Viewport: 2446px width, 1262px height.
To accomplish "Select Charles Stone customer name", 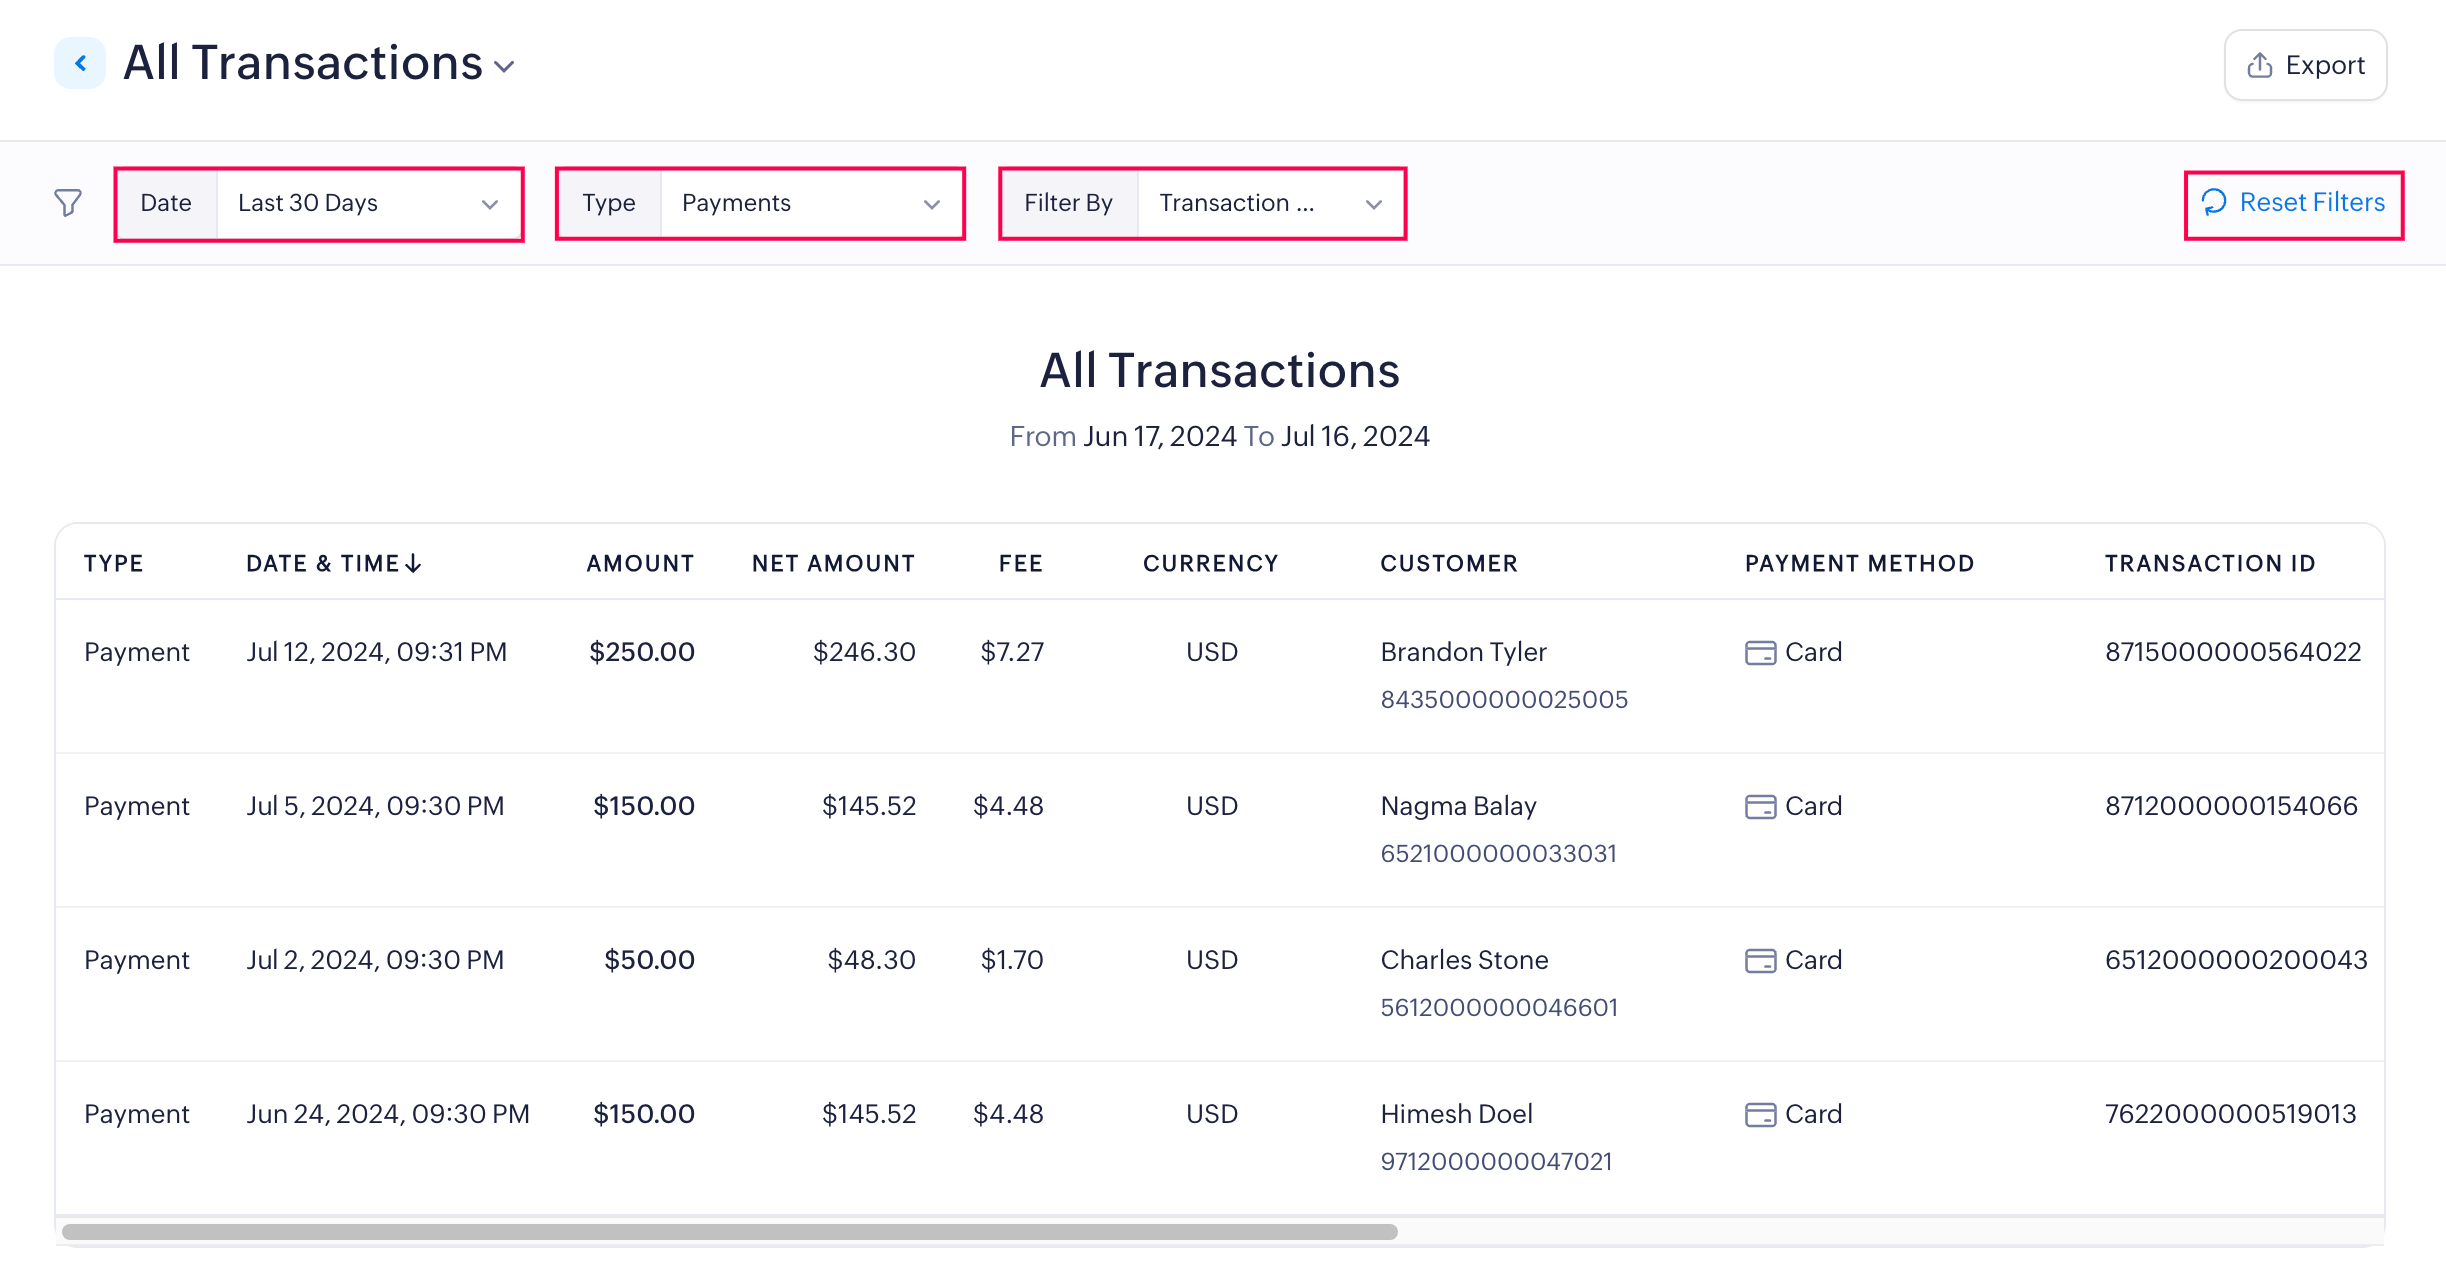I will (1464, 960).
